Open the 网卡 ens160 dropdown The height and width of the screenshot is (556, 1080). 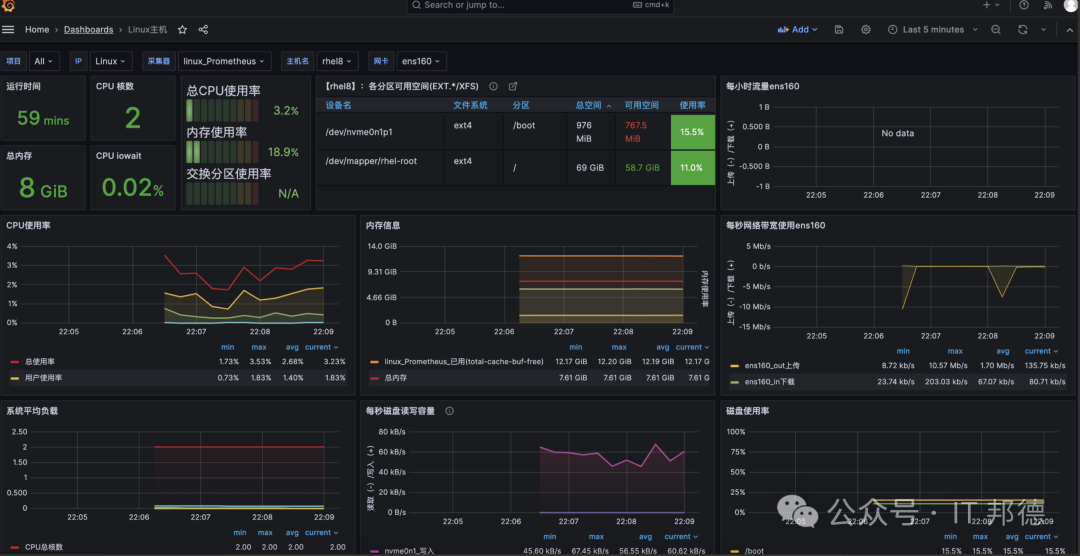pyautogui.click(x=422, y=61)
